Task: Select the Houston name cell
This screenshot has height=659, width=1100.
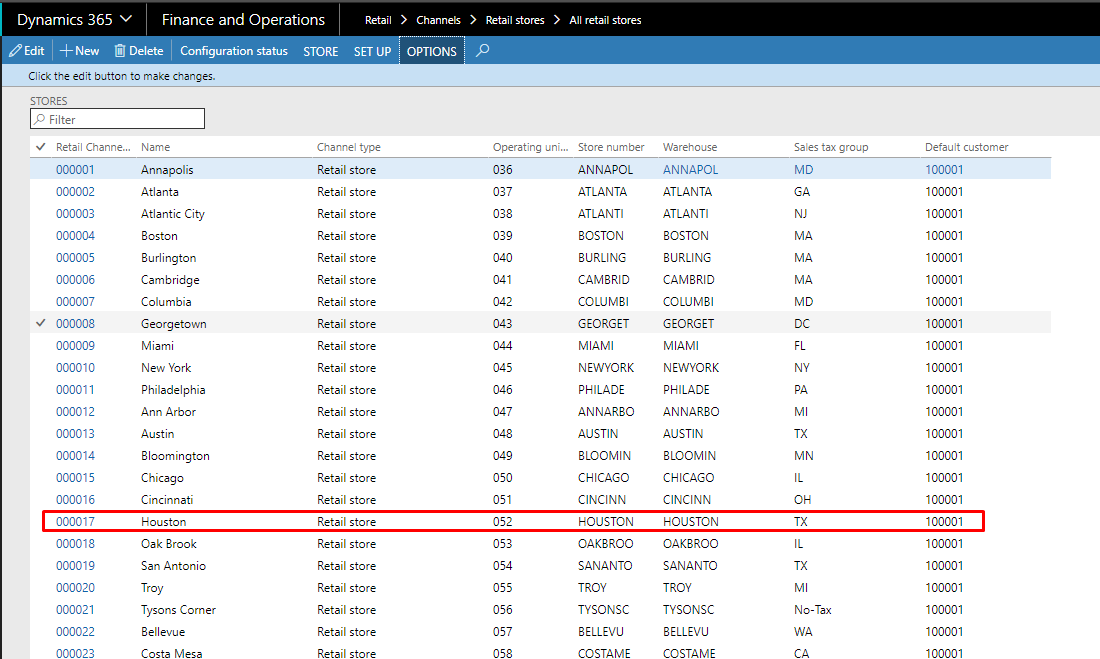Action: pos(163,521)
